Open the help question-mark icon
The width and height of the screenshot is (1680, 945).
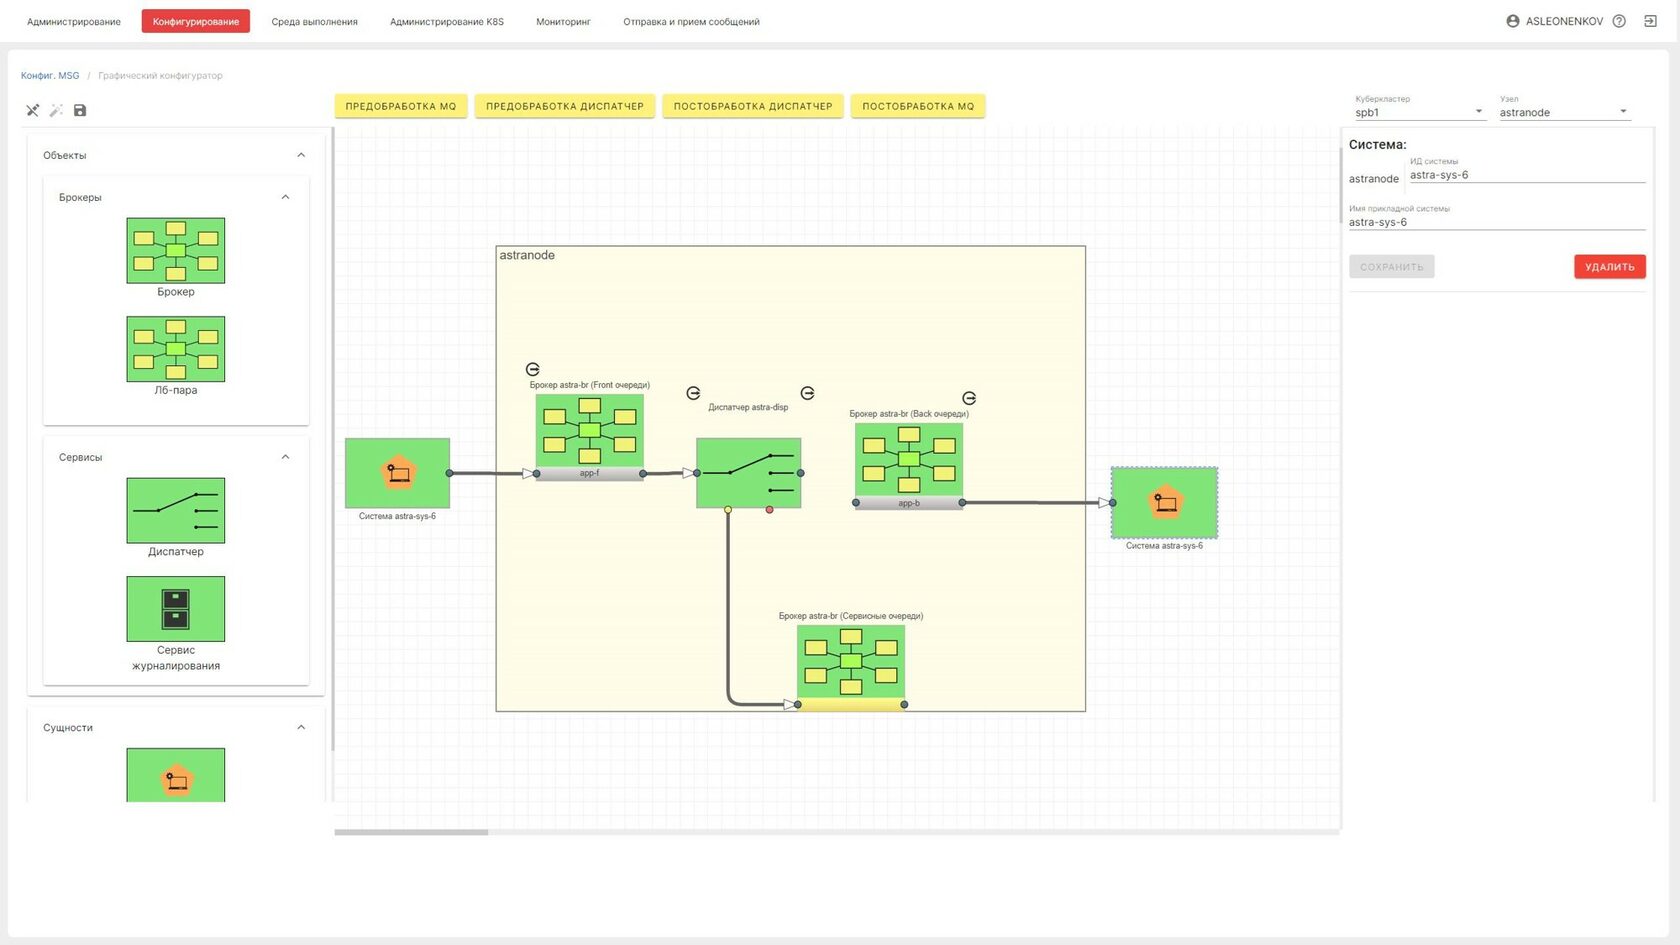pos(1619,21)
